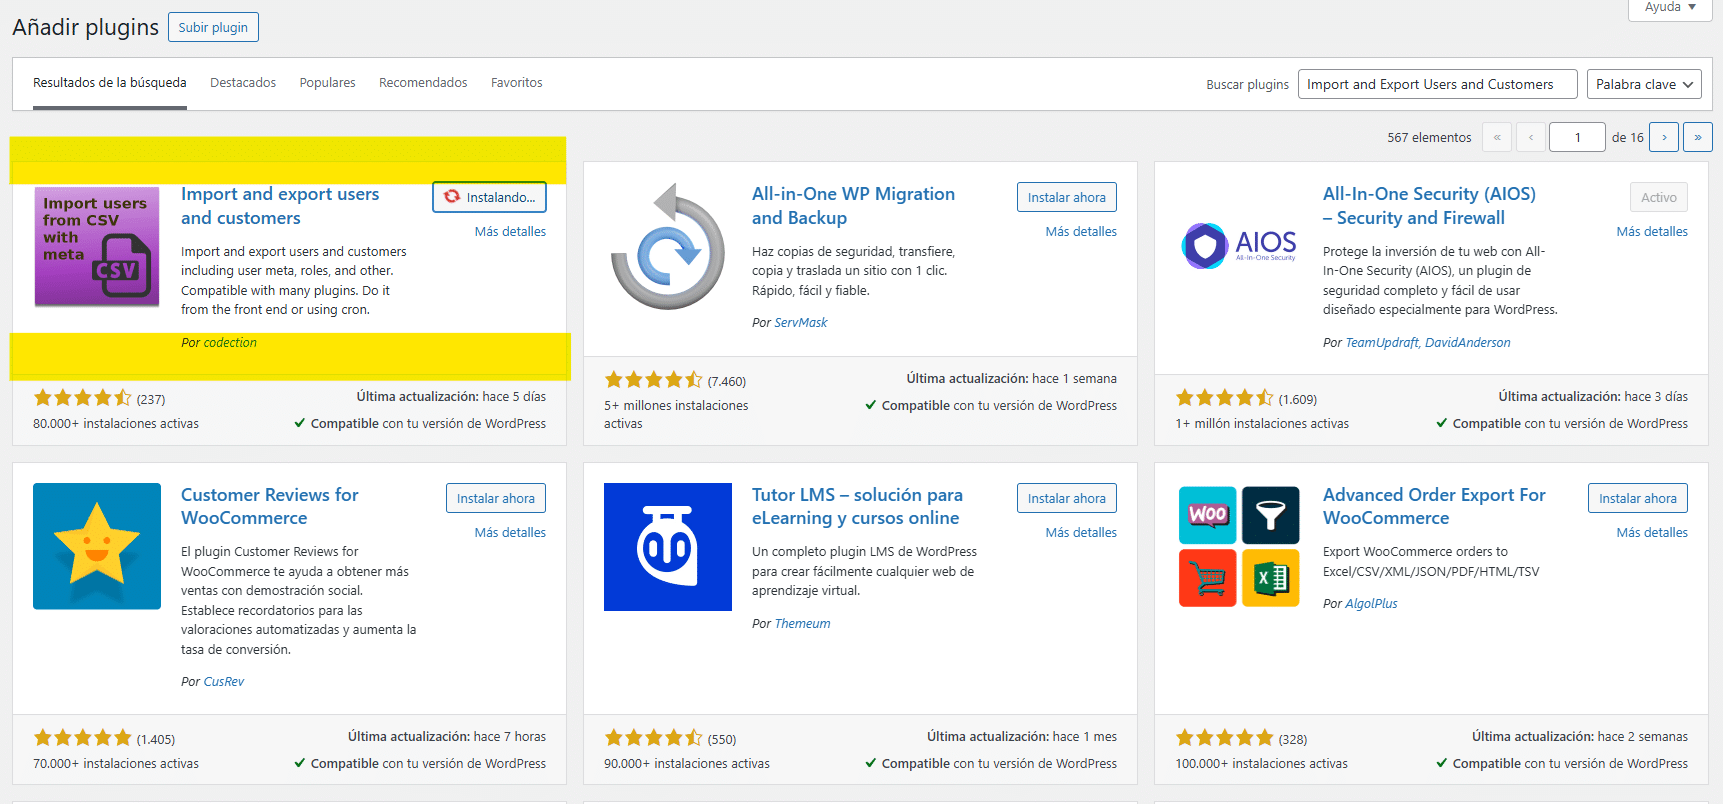Jump to the last results page arrow
Image resolution: width=1723 pixels, height=804 pixels.
coord(1697,137)
